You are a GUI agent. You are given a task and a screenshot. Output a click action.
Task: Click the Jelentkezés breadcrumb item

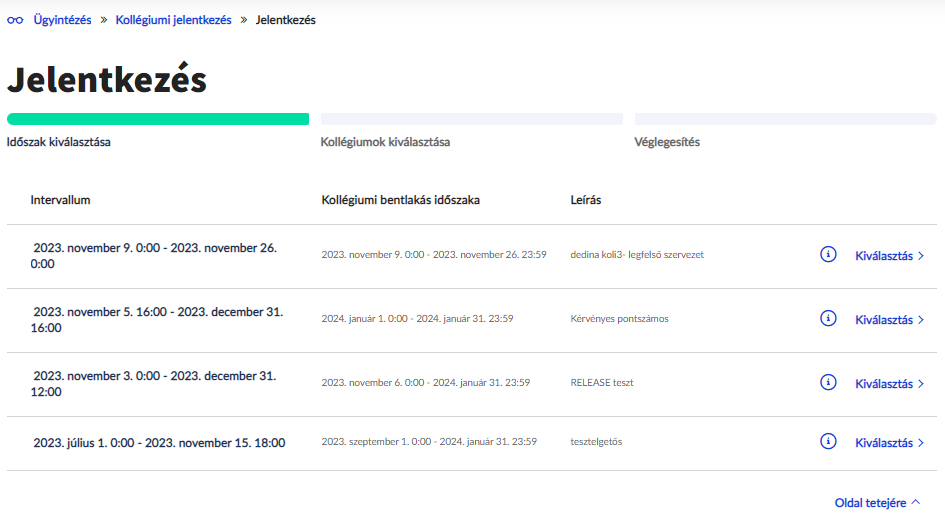[x=286, y=20]
